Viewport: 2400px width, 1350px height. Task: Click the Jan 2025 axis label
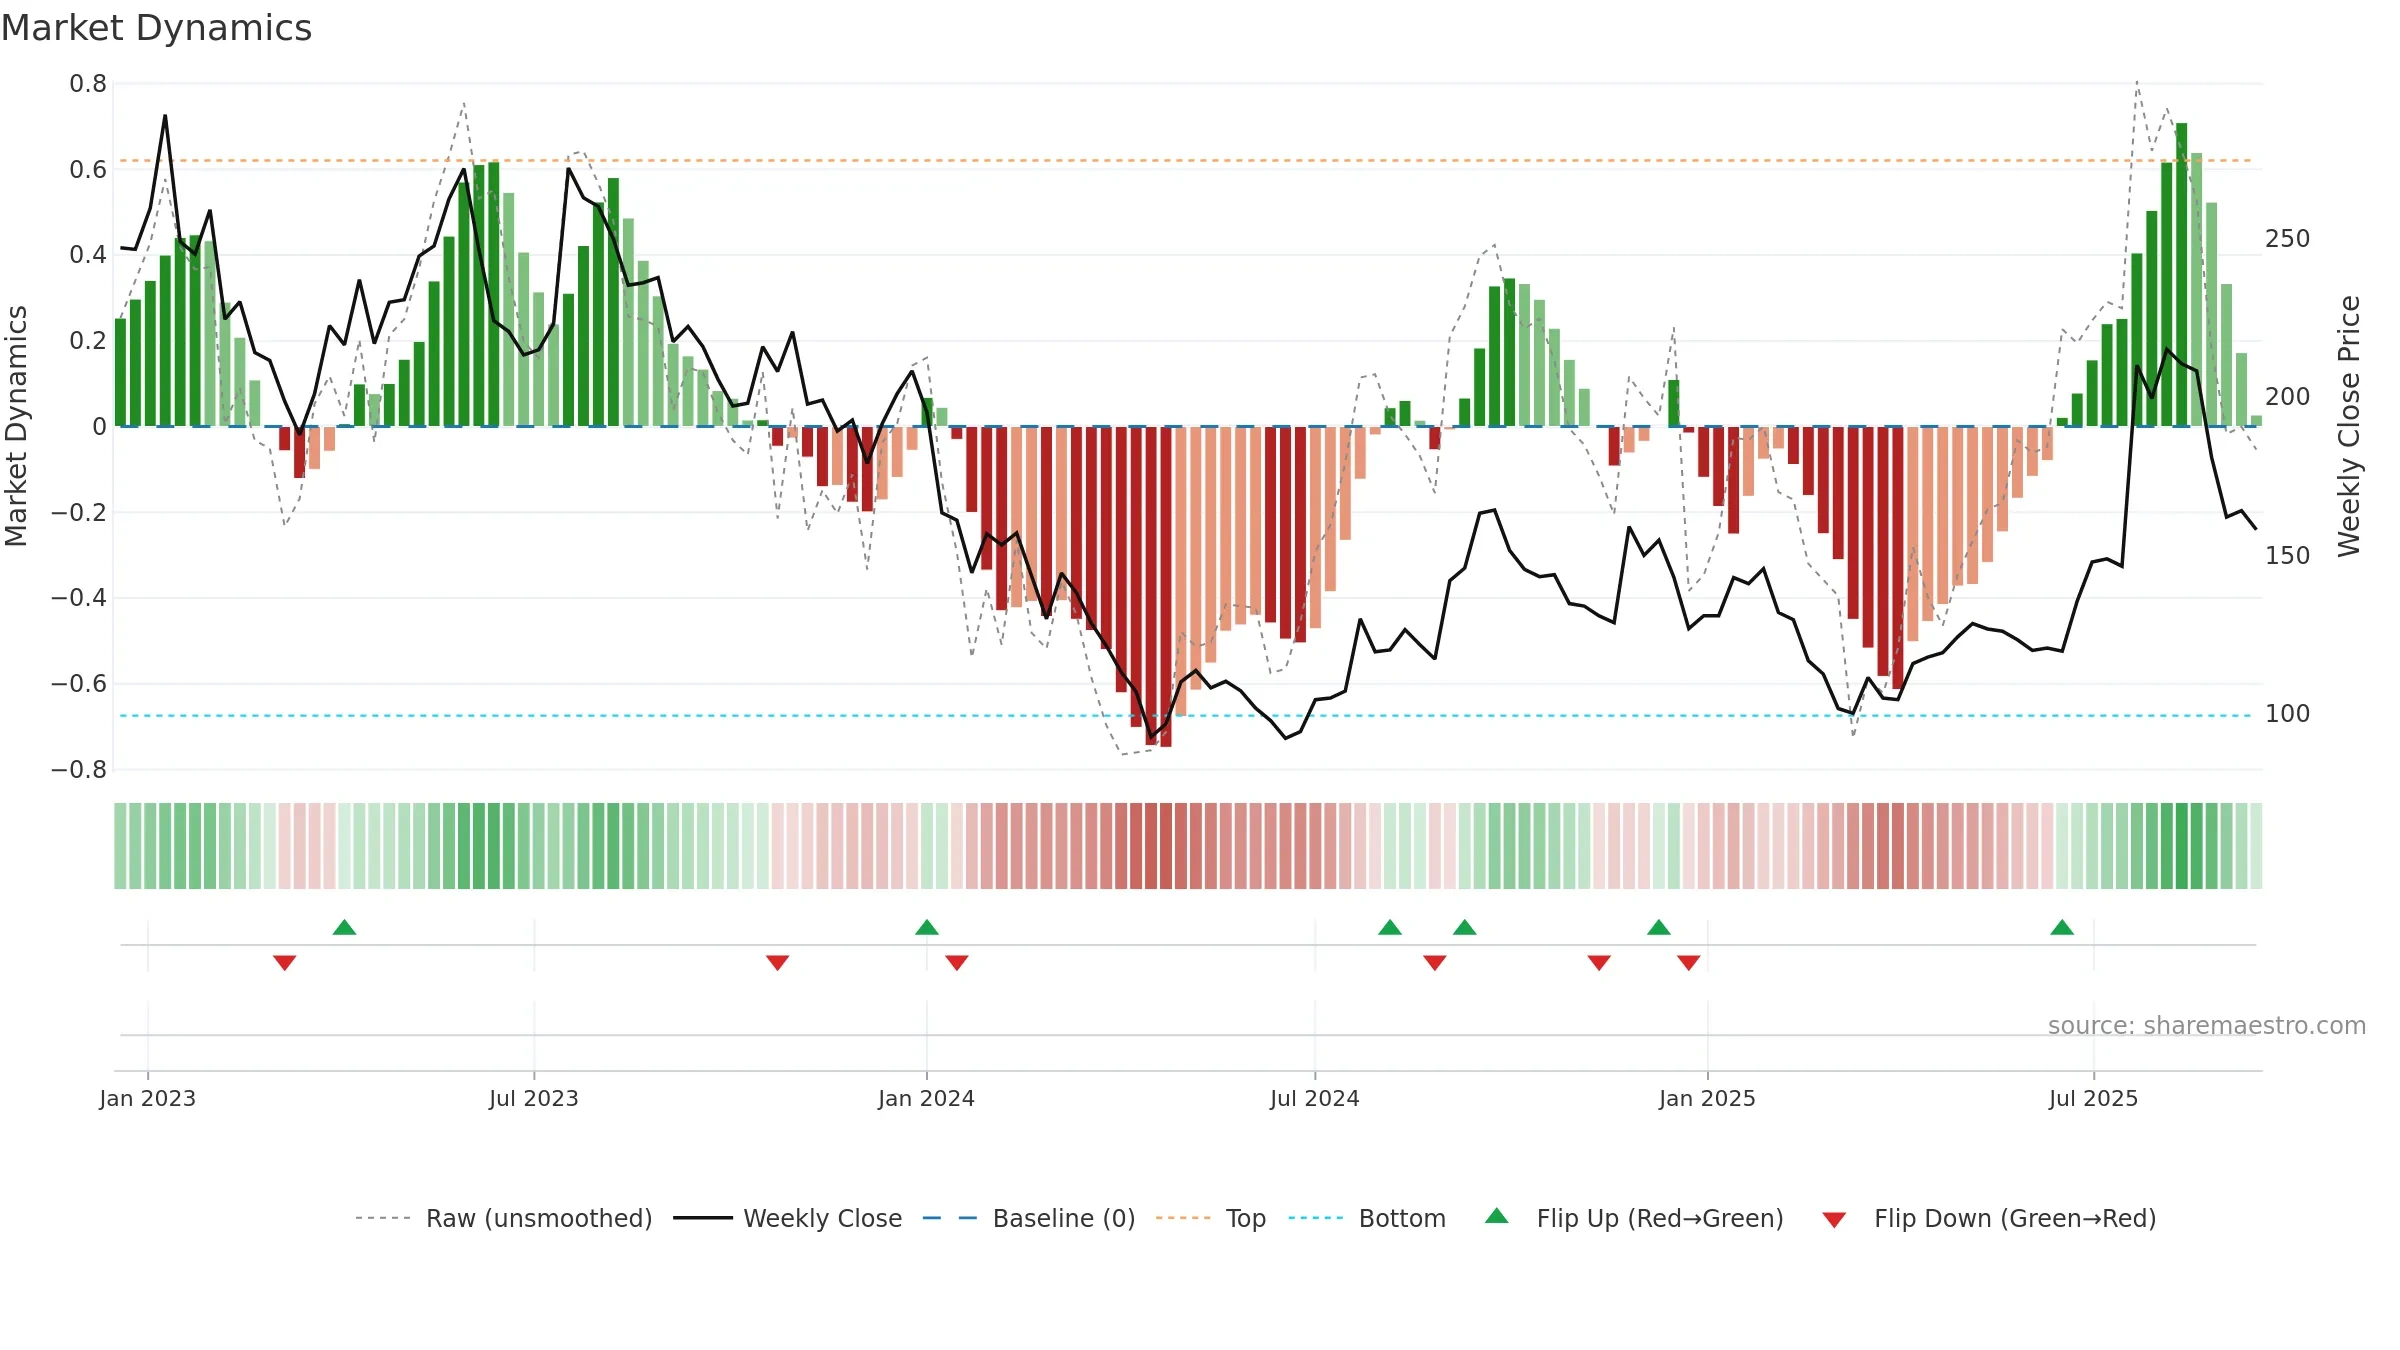[x=1707, y=1098]
